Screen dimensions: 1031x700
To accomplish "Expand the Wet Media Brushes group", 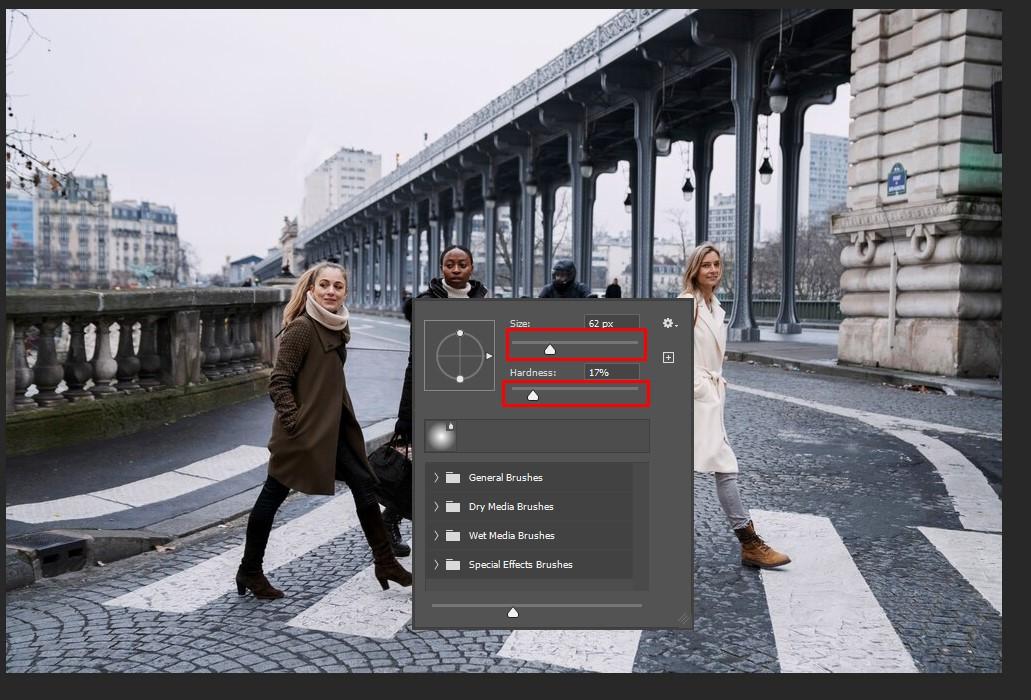I will point(436,536).
